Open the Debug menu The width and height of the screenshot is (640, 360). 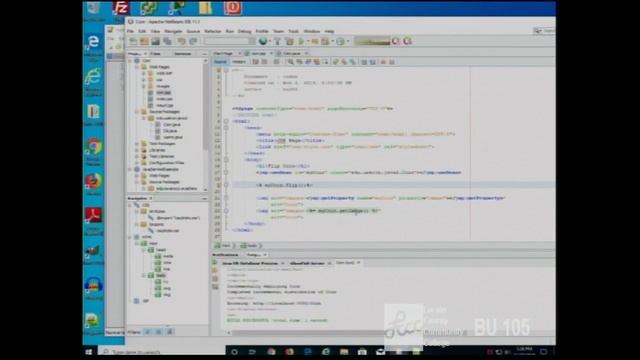244,31
